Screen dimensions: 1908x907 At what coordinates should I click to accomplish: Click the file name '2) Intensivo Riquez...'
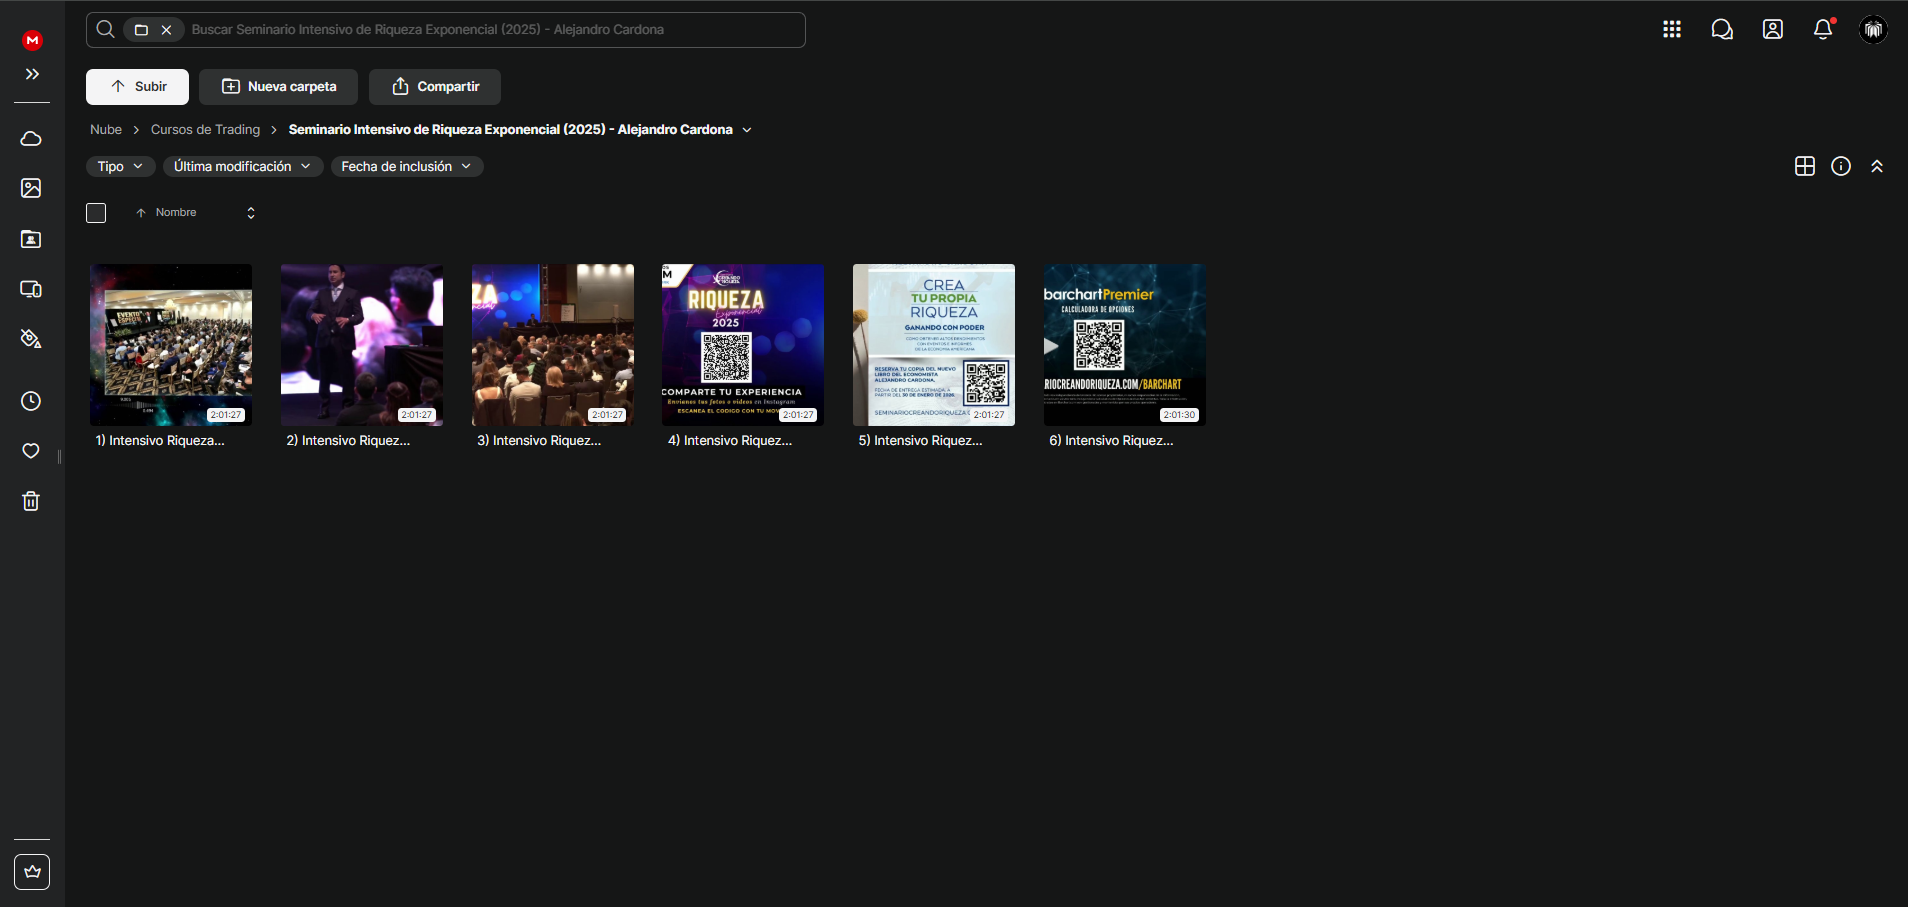click(x=348, y=441)
